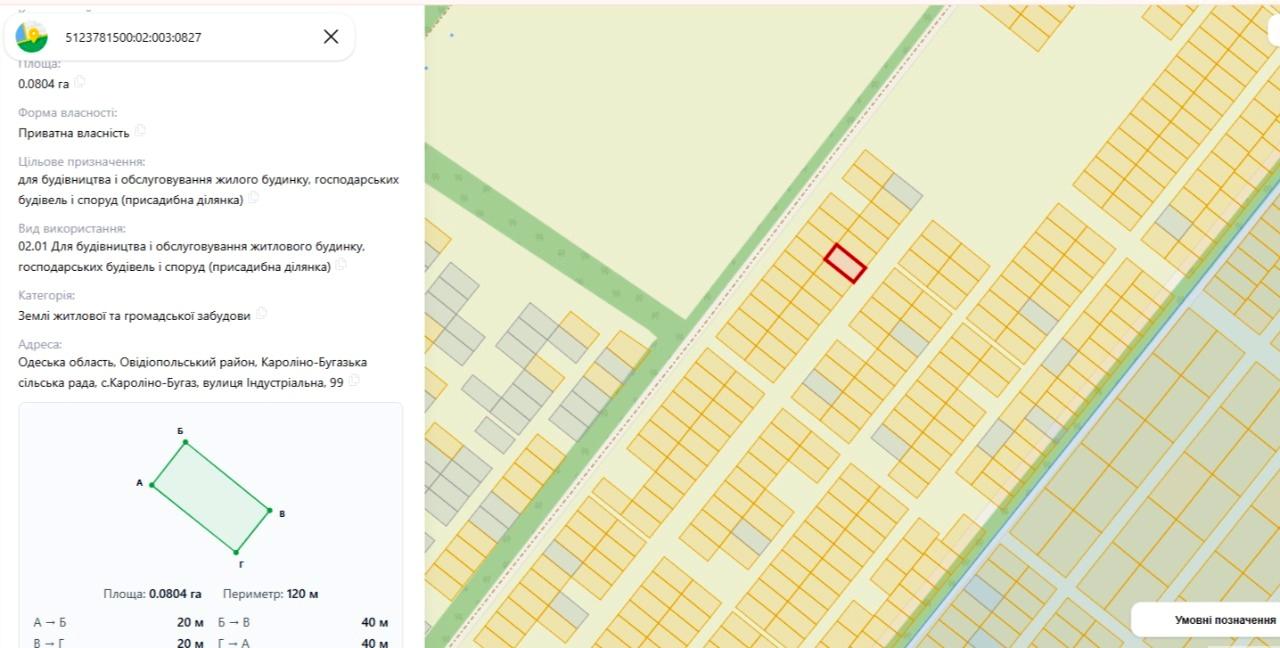Copy the area value 0.0804 га
Screen dimensions: 1280x648
click(81, 83)
